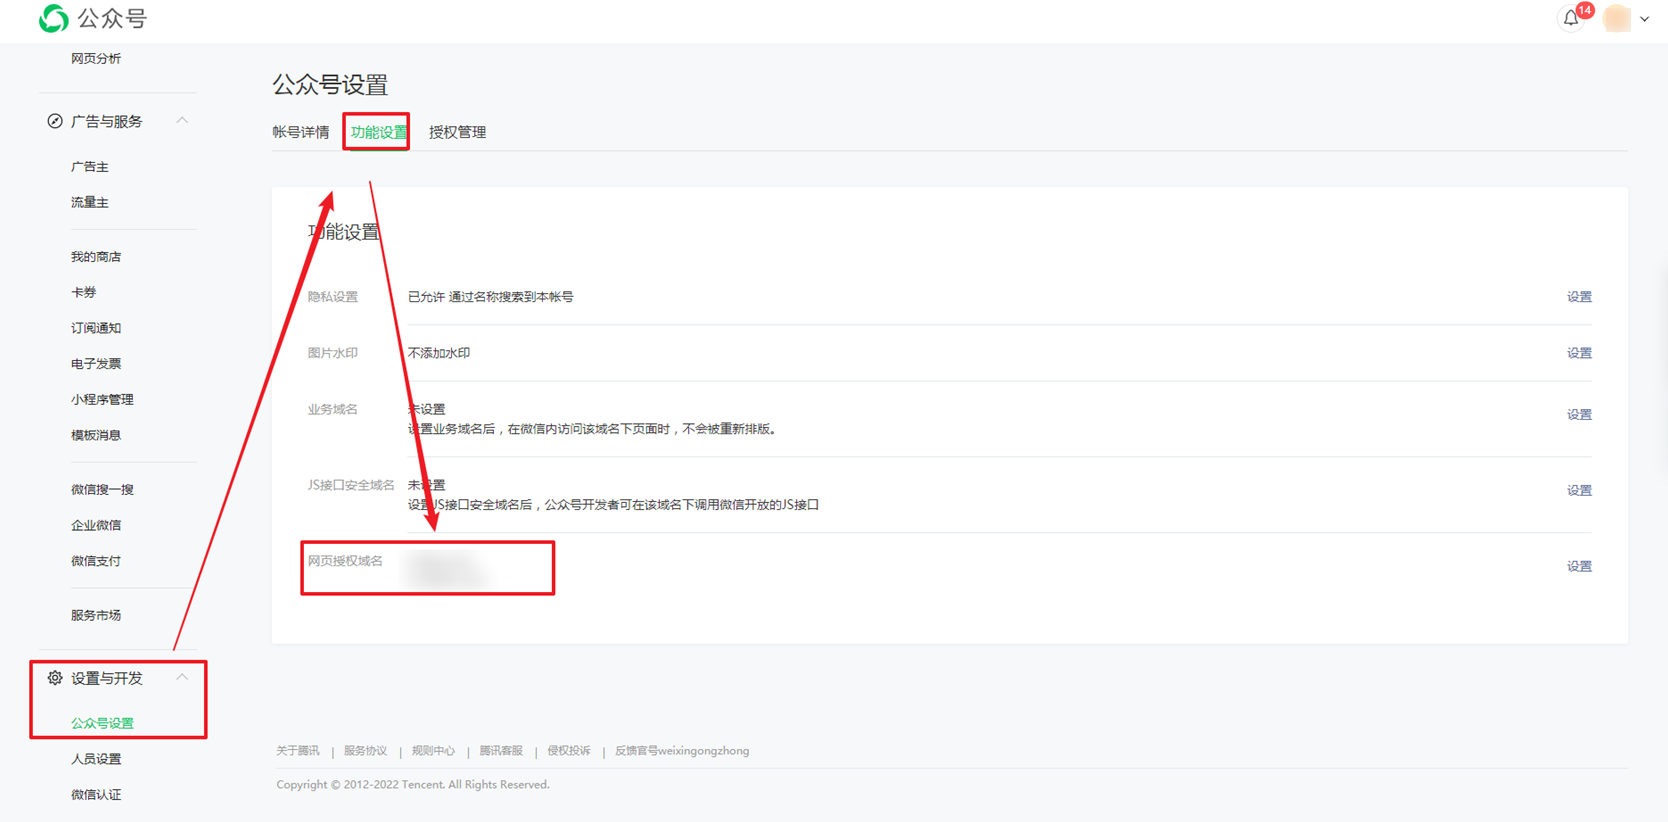Click 反馈官号weixingongzhong footer link
Screen dimensions: 1668x822
point(682,751)
